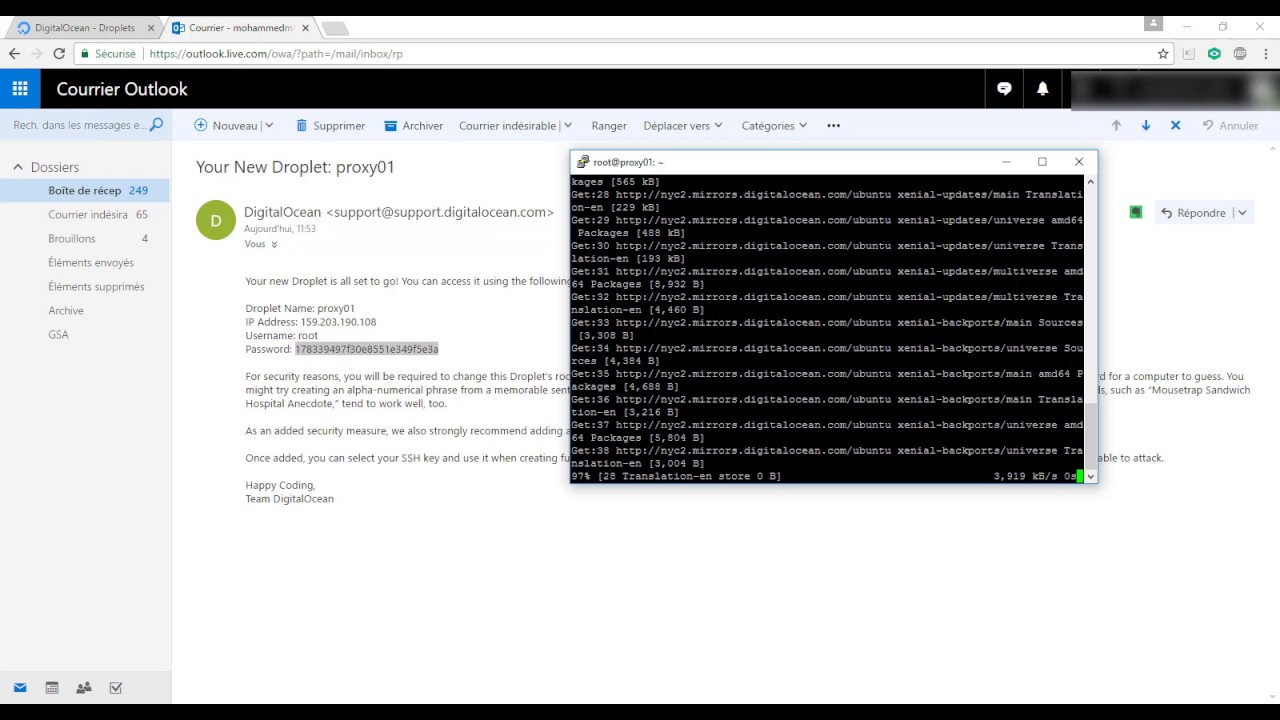This screenshot has height=720, width=1280.
Task: Open Courrier indésirable folder
Action: [x=85, y=214]
